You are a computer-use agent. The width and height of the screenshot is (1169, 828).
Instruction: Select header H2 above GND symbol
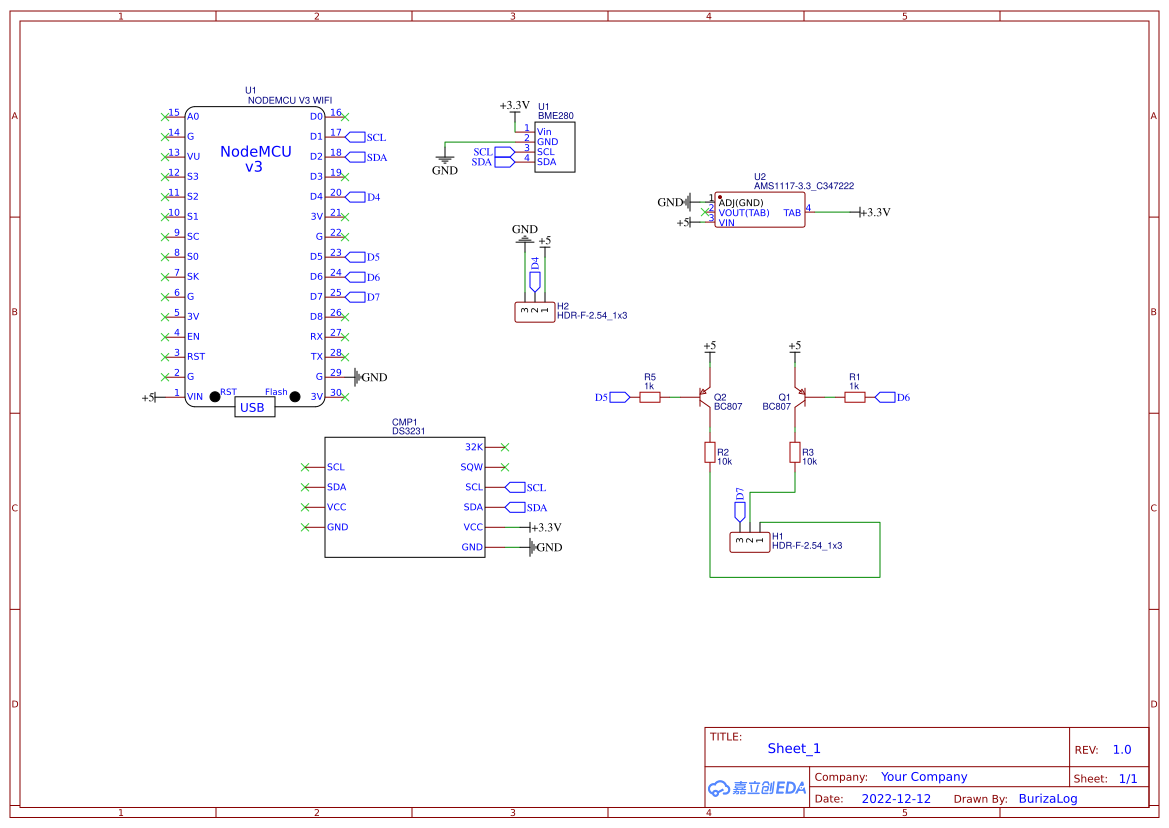coord(534,310)
